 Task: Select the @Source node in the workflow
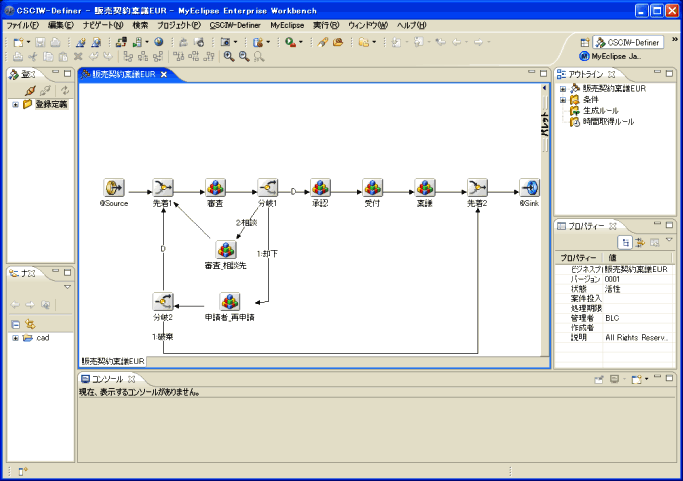[x=113, y=188]
